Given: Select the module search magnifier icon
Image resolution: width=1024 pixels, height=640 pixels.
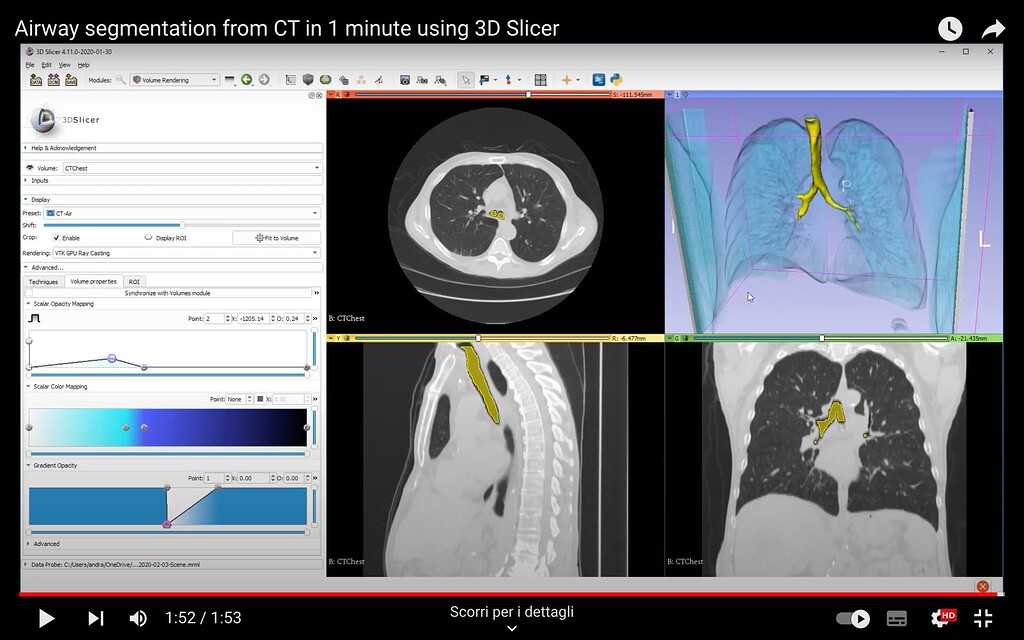Looking at the screenshot, I should (x=121, y=79).
